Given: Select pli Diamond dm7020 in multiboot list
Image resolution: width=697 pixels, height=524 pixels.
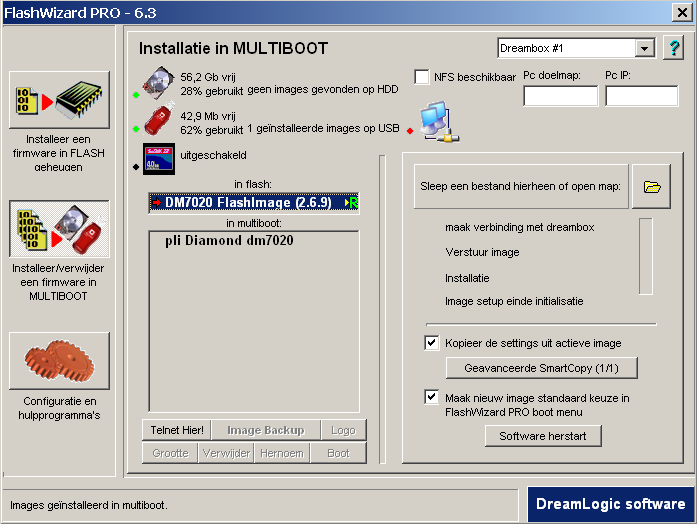Looking at the screenshot, I should point(229,240).
